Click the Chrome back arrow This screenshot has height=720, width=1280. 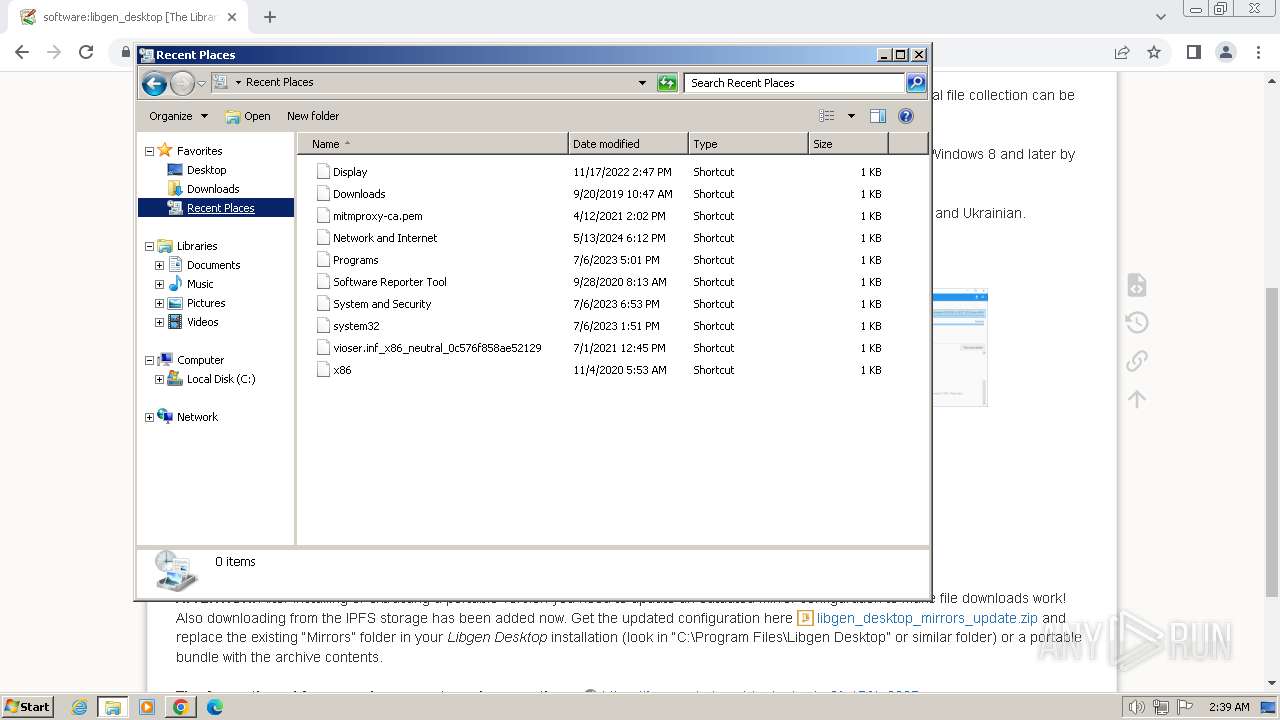coord(22,52)
